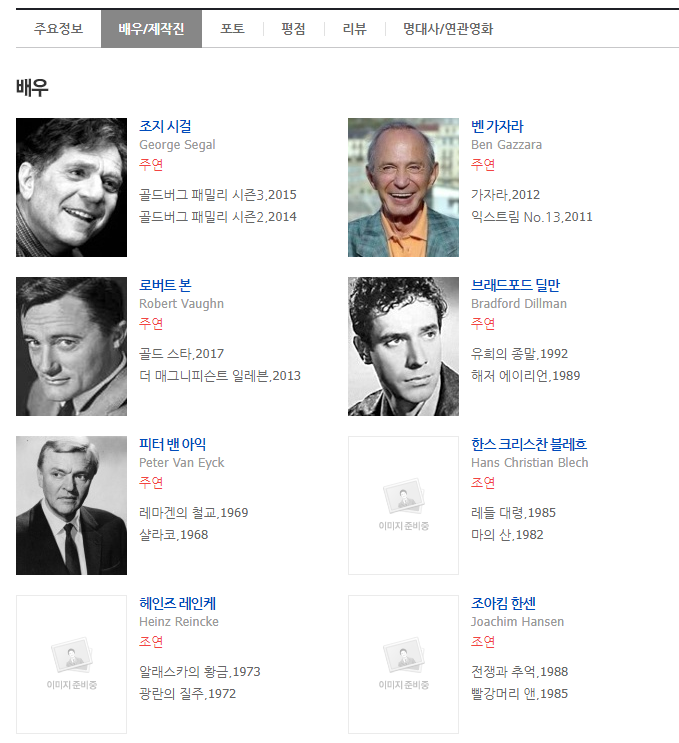Open actor name link 벤 가자라
The width and height of the screenshot is (679, 743).
497,126
